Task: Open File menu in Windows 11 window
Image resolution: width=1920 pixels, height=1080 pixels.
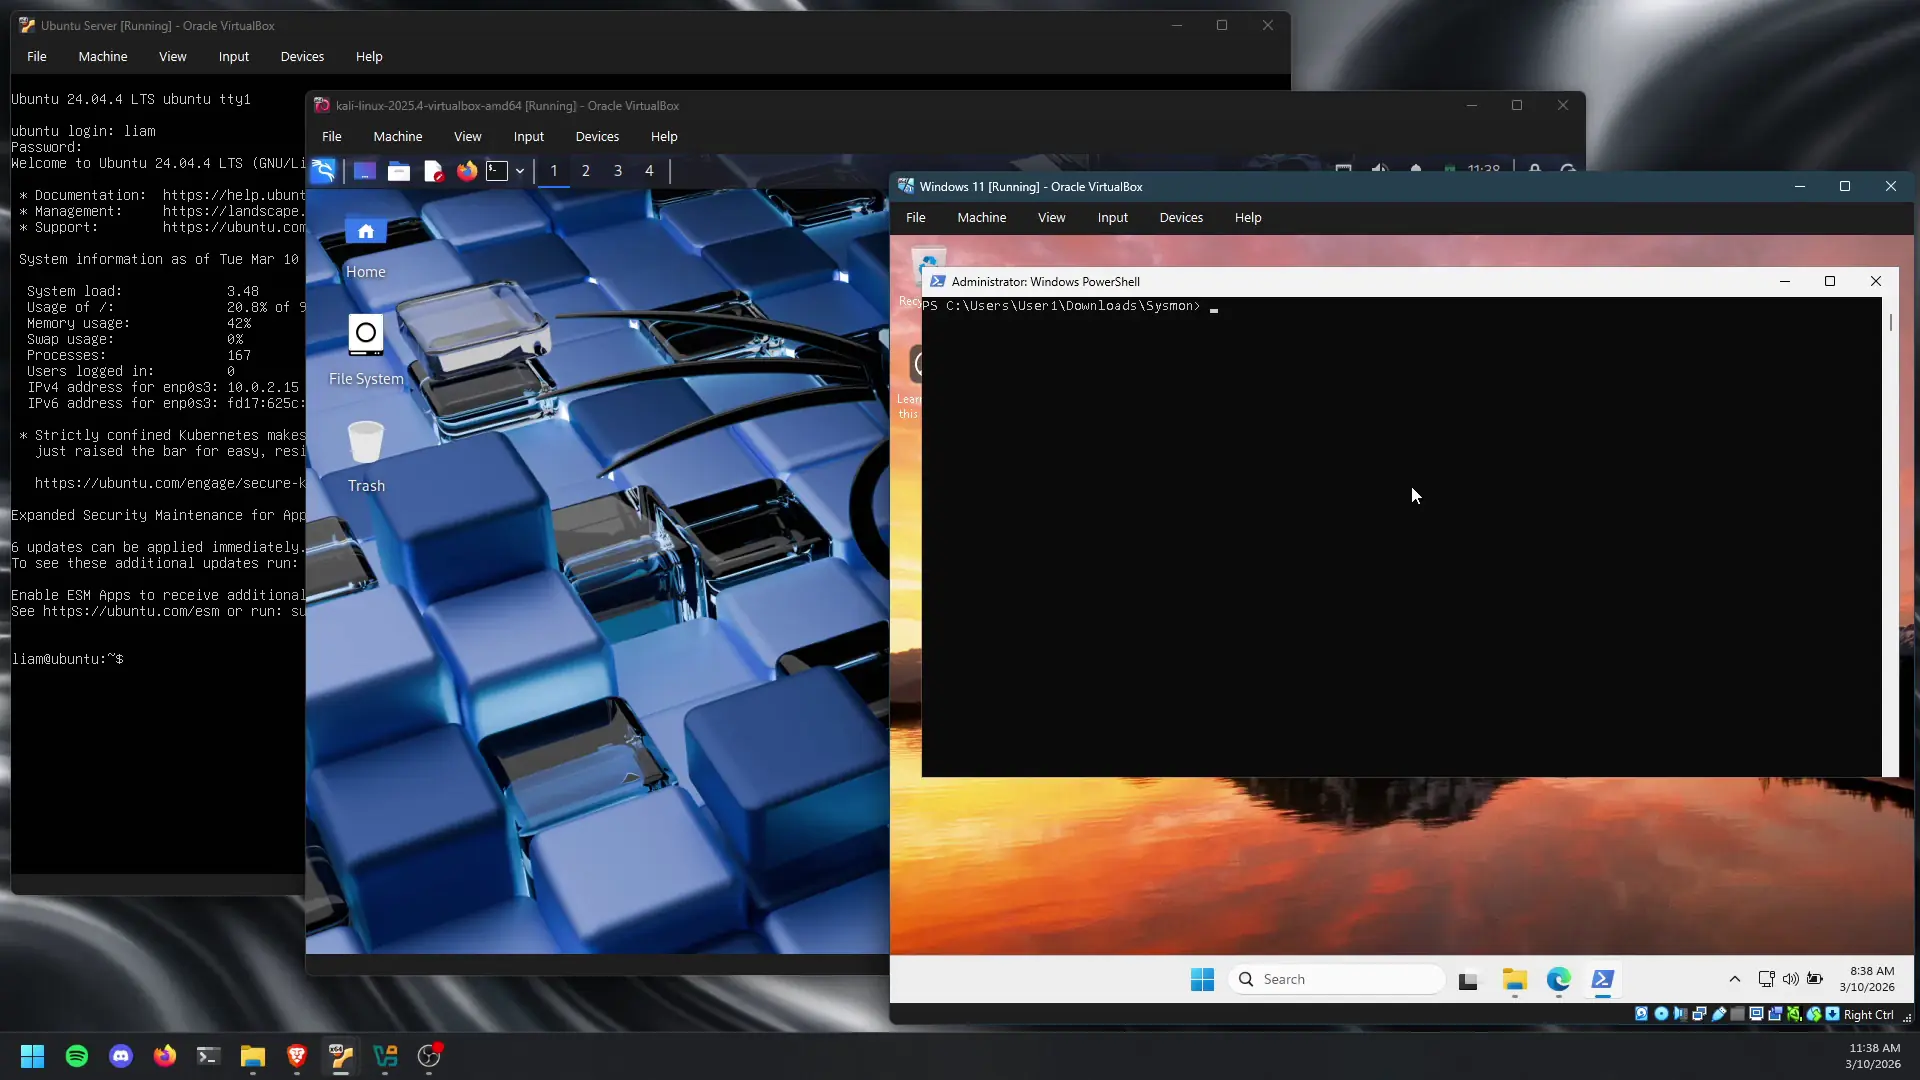Action: (916, 218)
